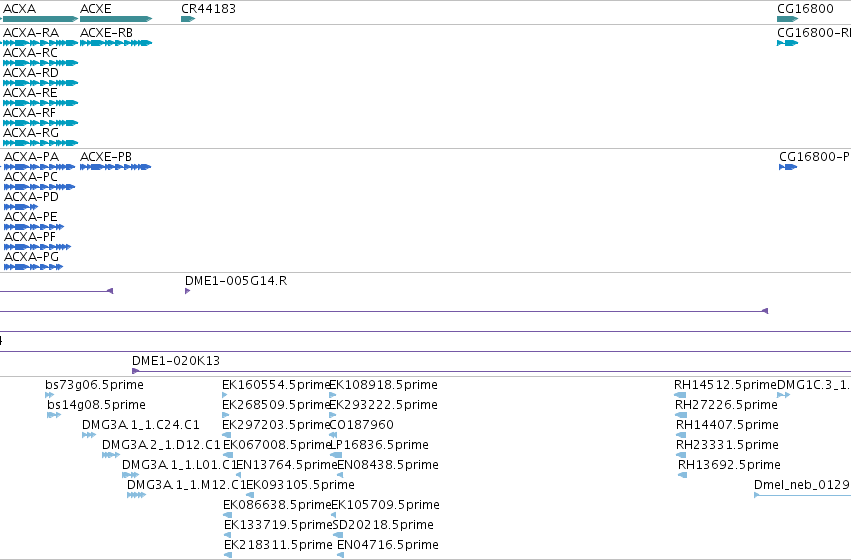Select protein ACXA-PA

[39, 167]
